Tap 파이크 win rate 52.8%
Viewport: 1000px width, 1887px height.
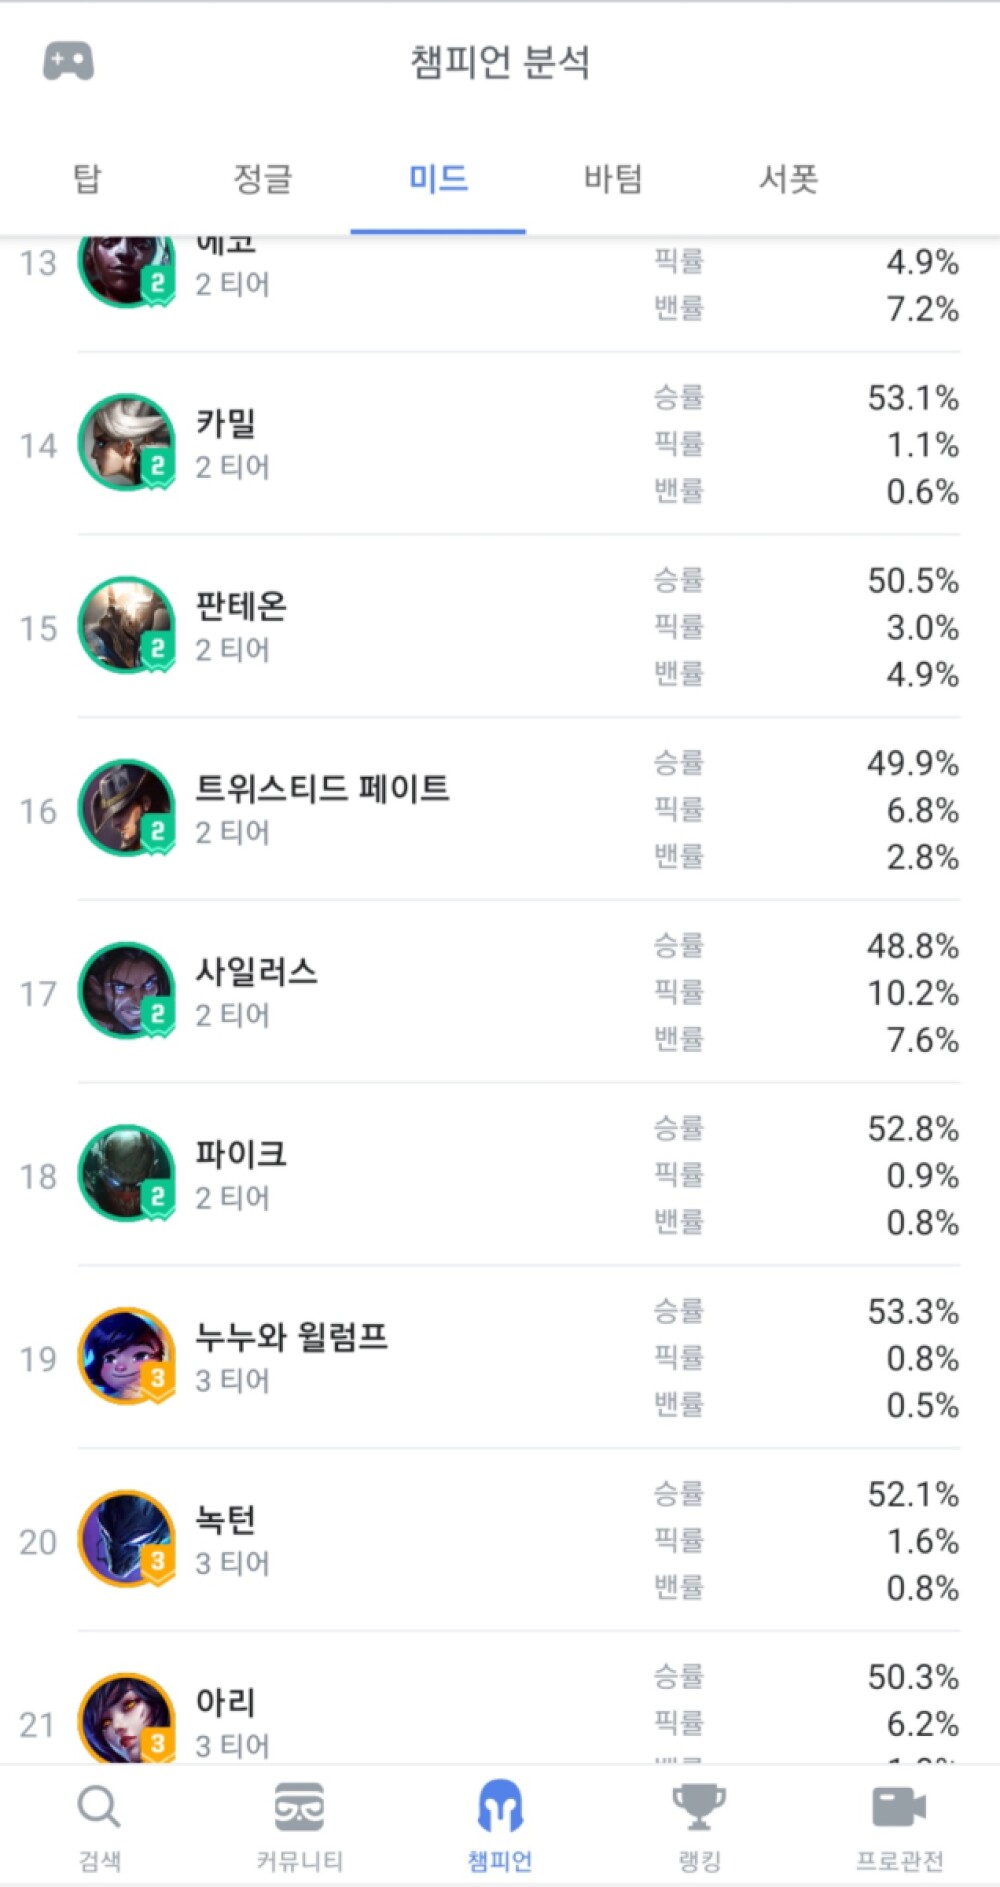913,1129
